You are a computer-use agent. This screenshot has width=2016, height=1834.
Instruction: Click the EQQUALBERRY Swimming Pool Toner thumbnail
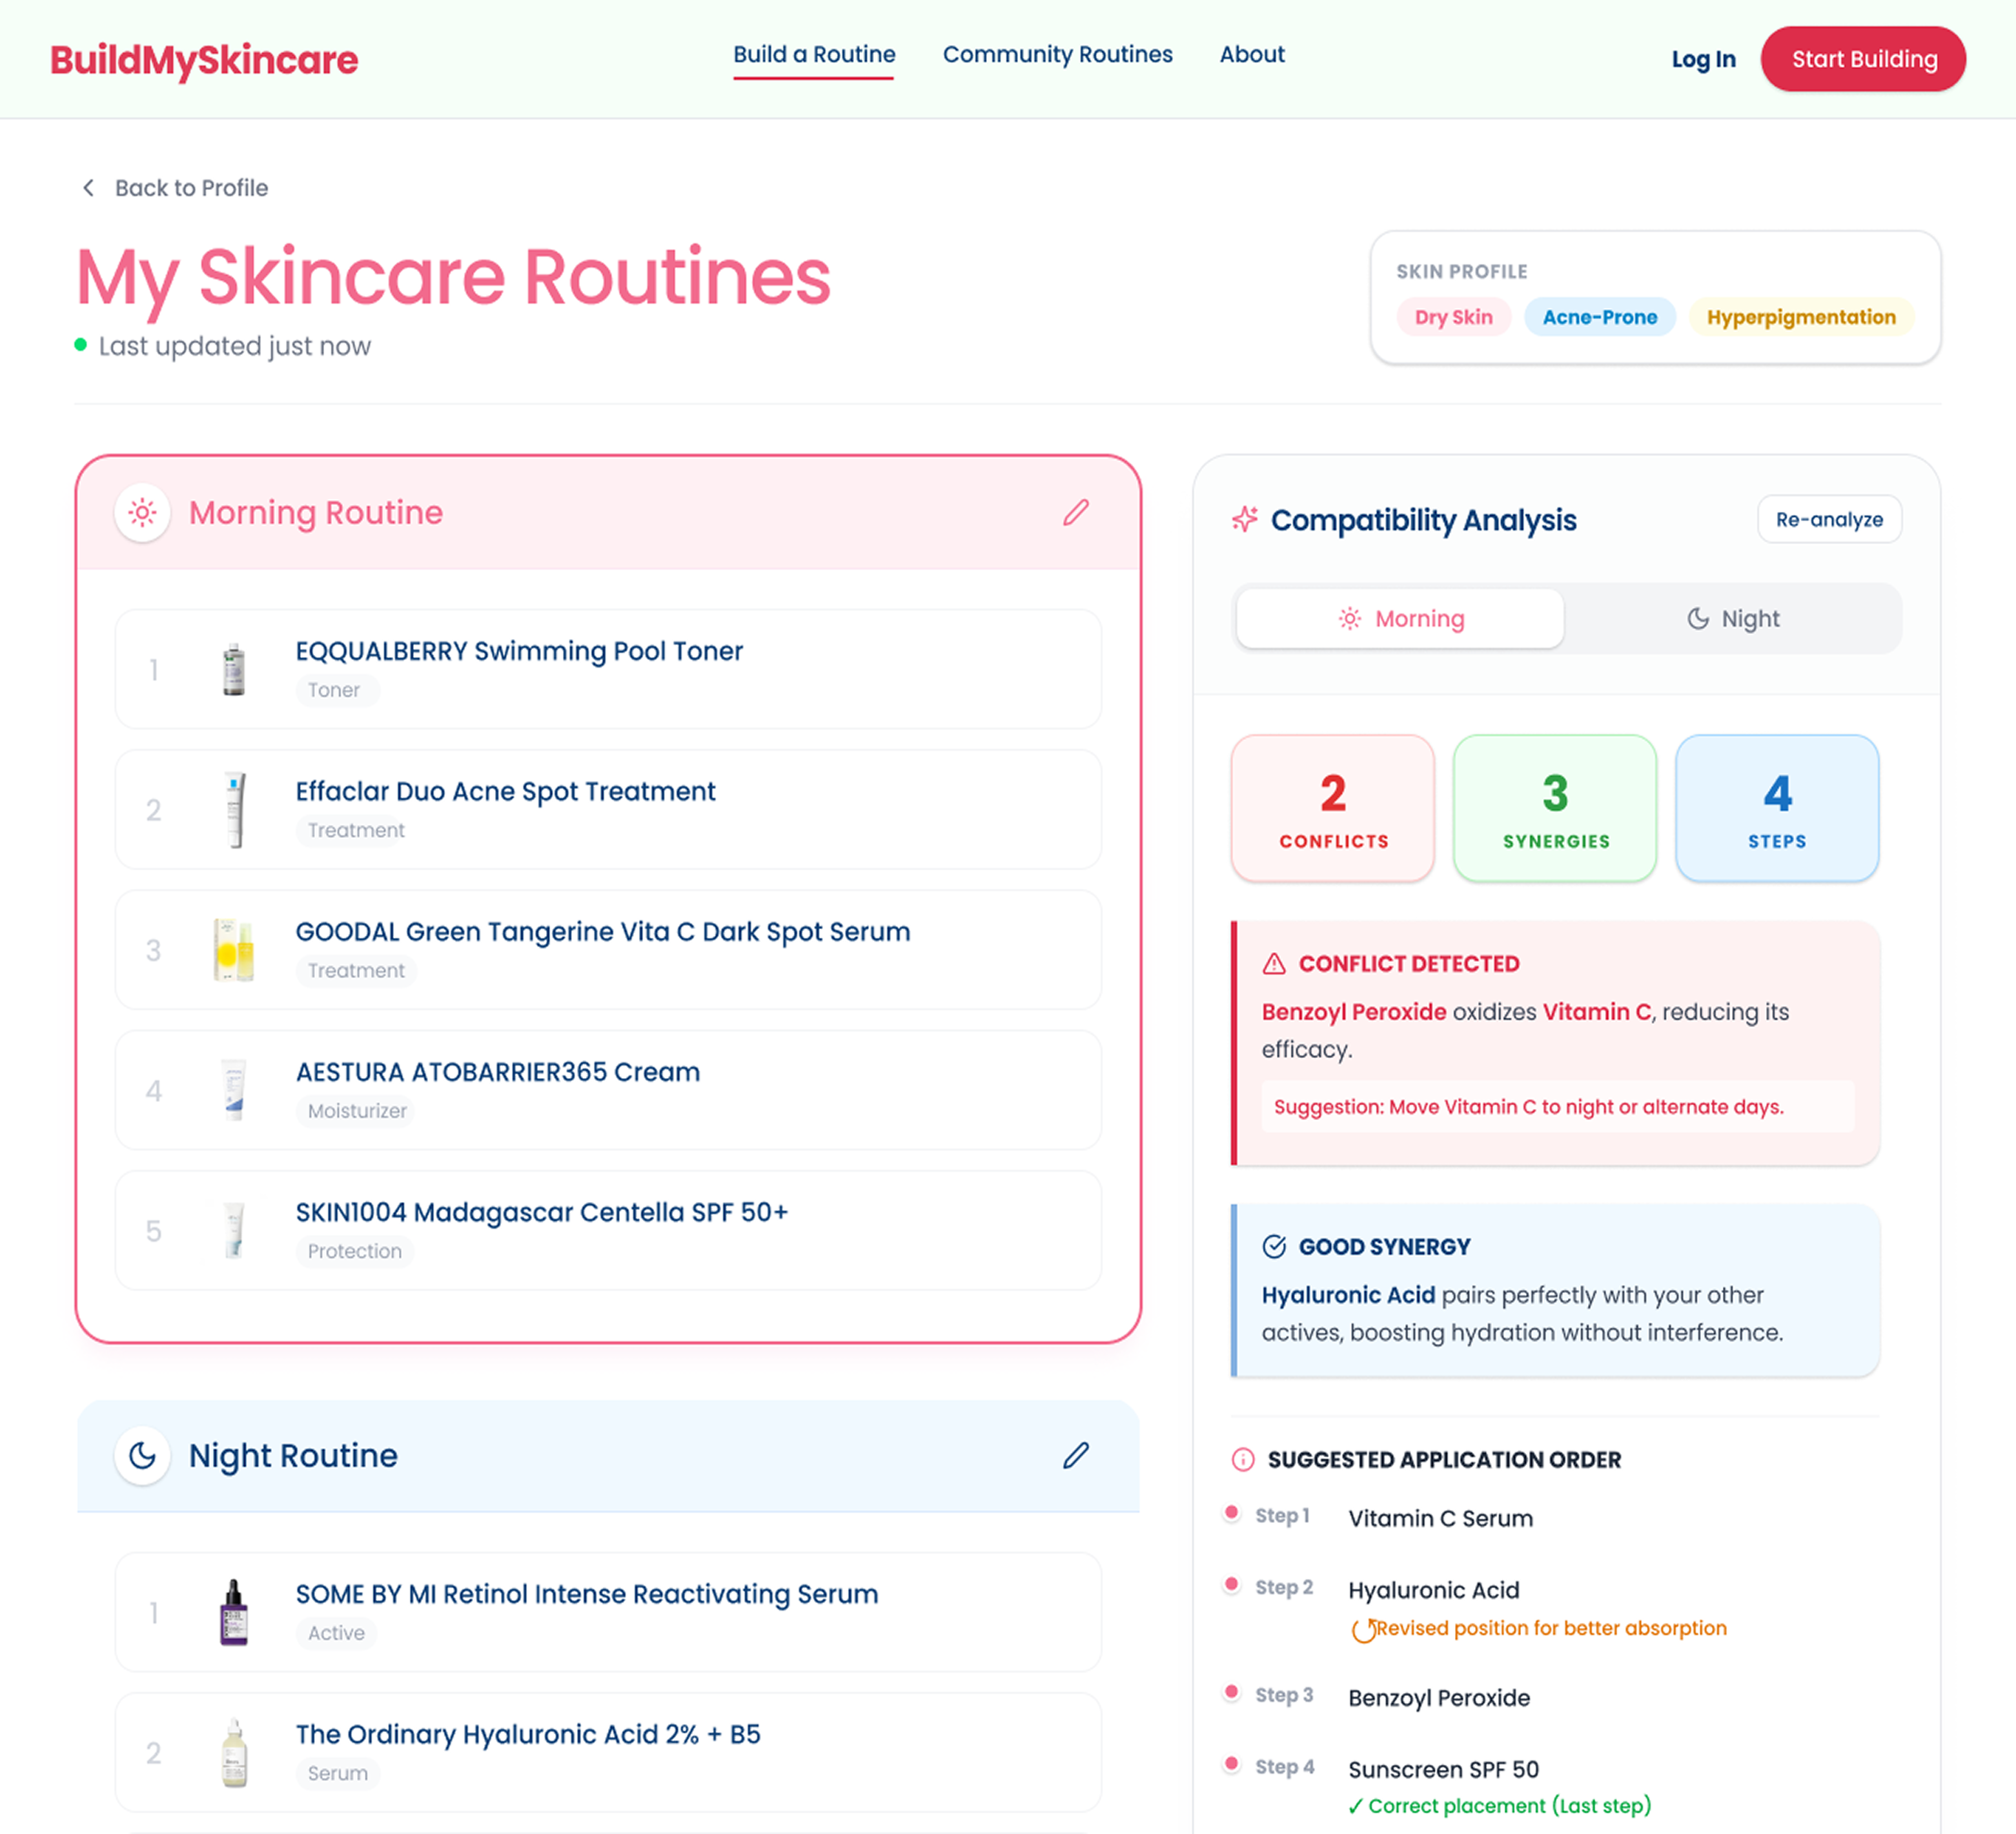coord(234,669)
